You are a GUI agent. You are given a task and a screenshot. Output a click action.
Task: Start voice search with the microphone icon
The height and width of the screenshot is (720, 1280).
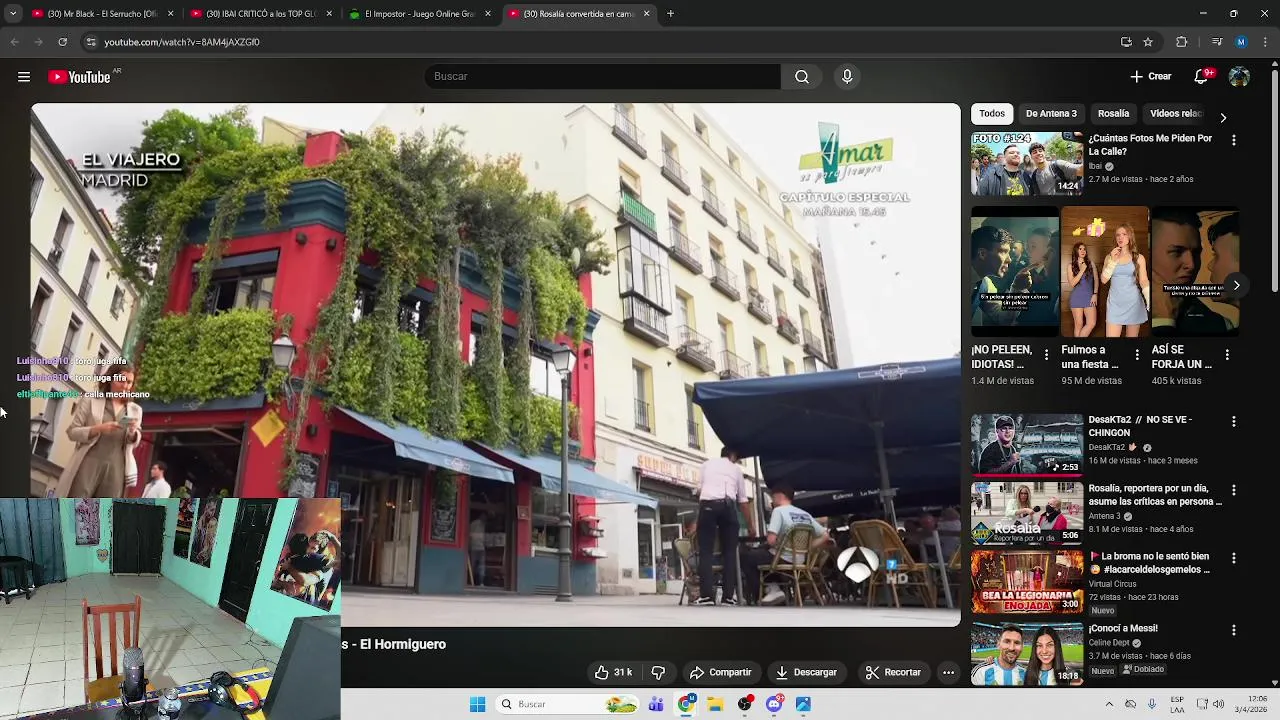847,77
